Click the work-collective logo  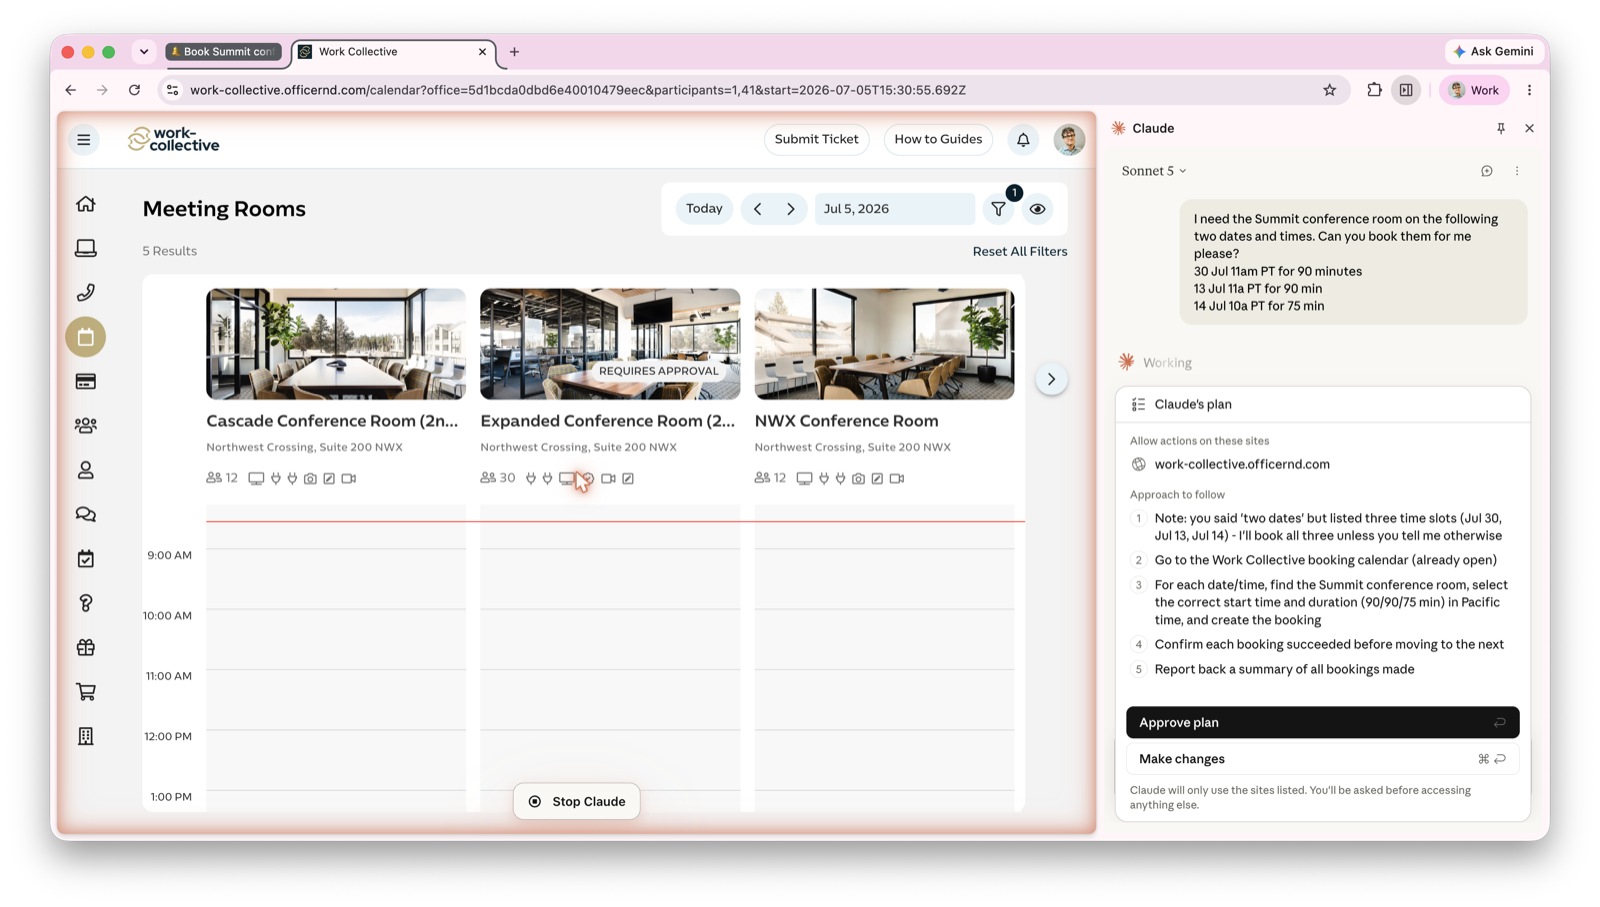(173, 139)
